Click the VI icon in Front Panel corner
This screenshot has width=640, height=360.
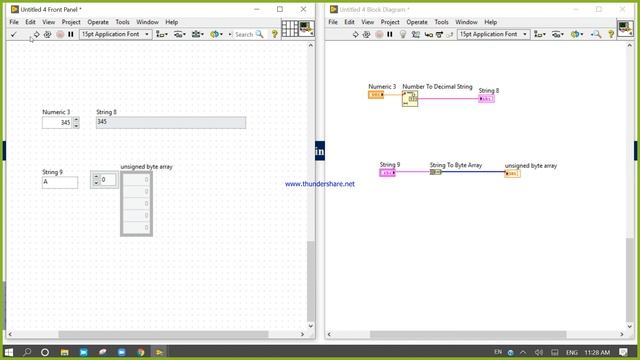point(306,29)
